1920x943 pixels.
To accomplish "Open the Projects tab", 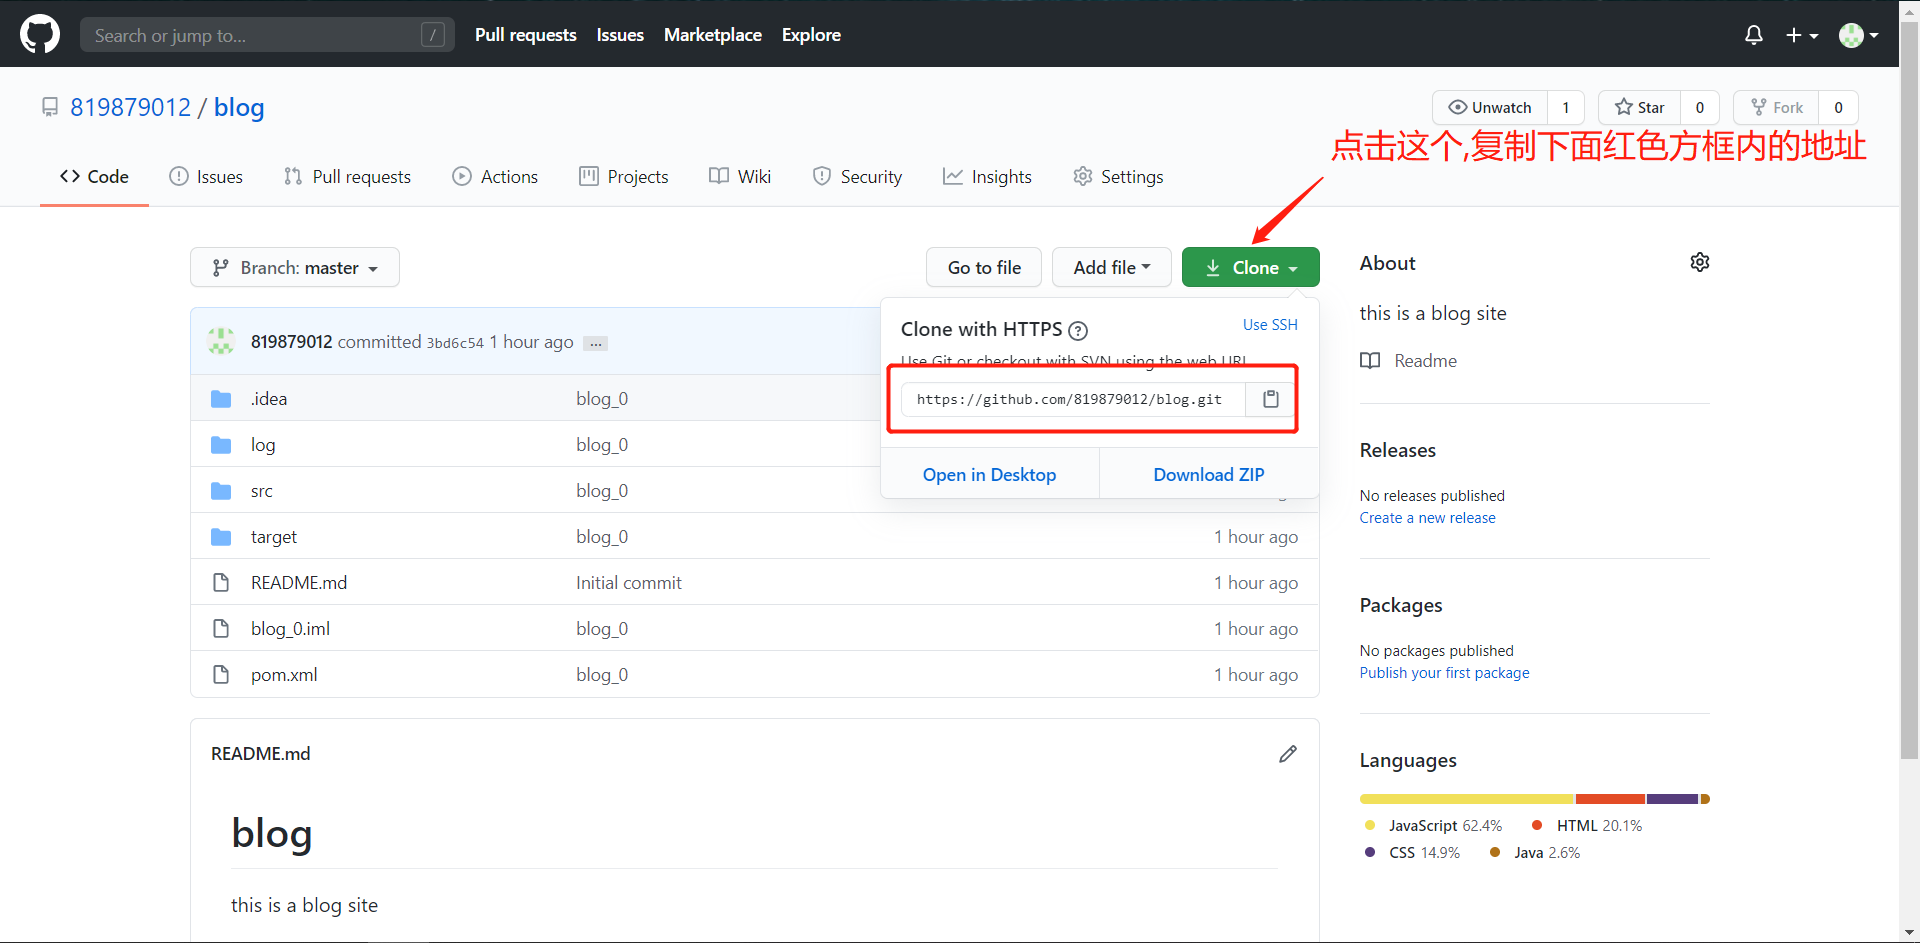I will (x=624, y=176).
